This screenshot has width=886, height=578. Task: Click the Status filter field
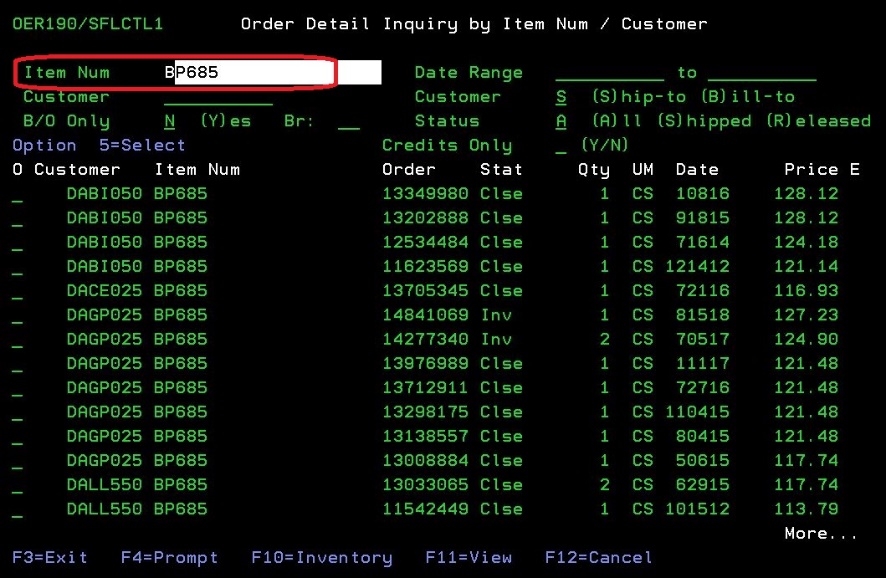(x=561, y=121)
